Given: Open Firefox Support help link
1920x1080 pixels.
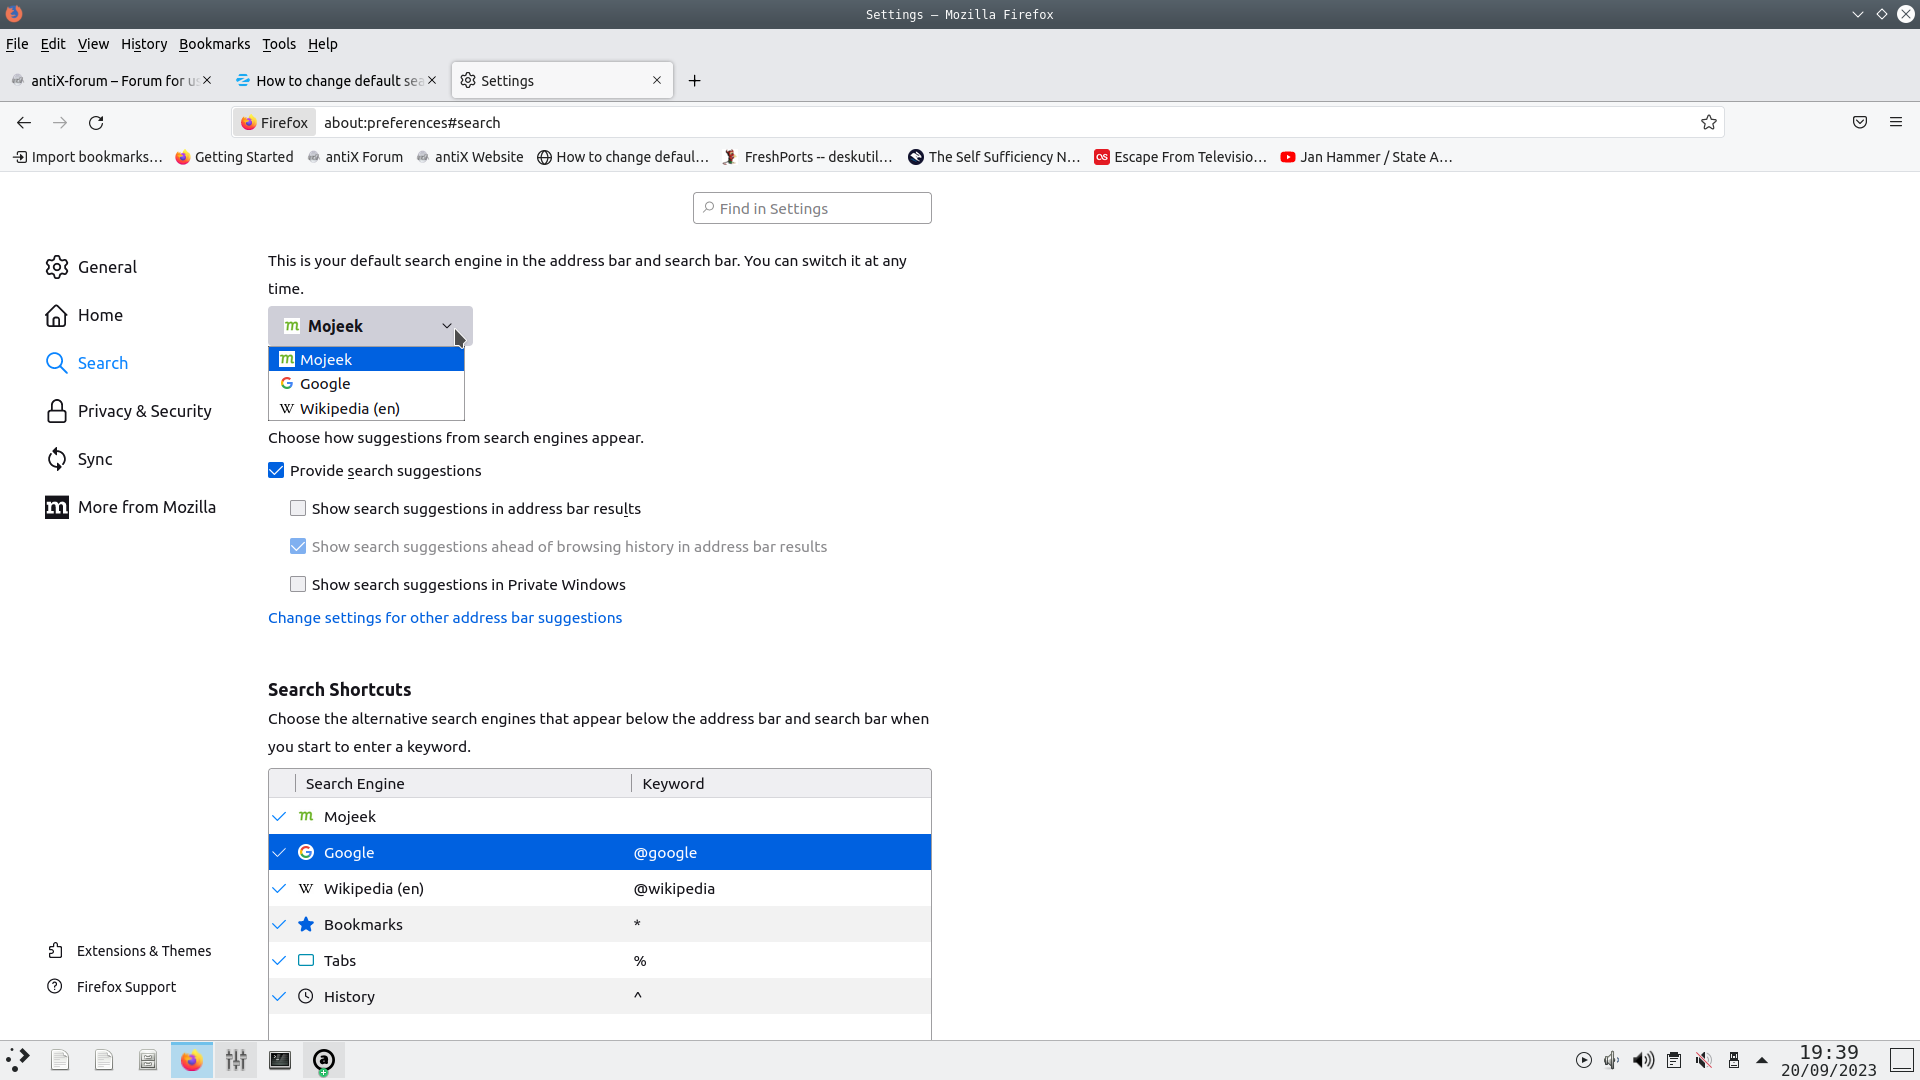Looking at the screenshot, I should coord(111,987).
